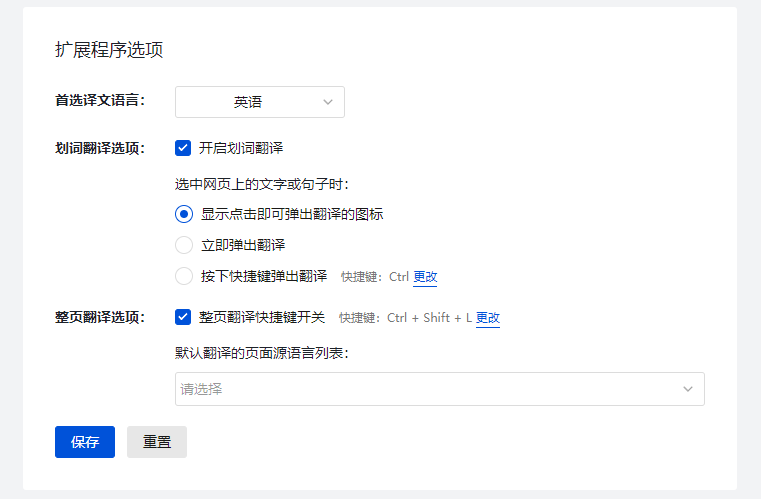This screenshot has height=499, width=761.
Task: Expand via chevron arrow in 请选择 field
Action: click(688, 389)
